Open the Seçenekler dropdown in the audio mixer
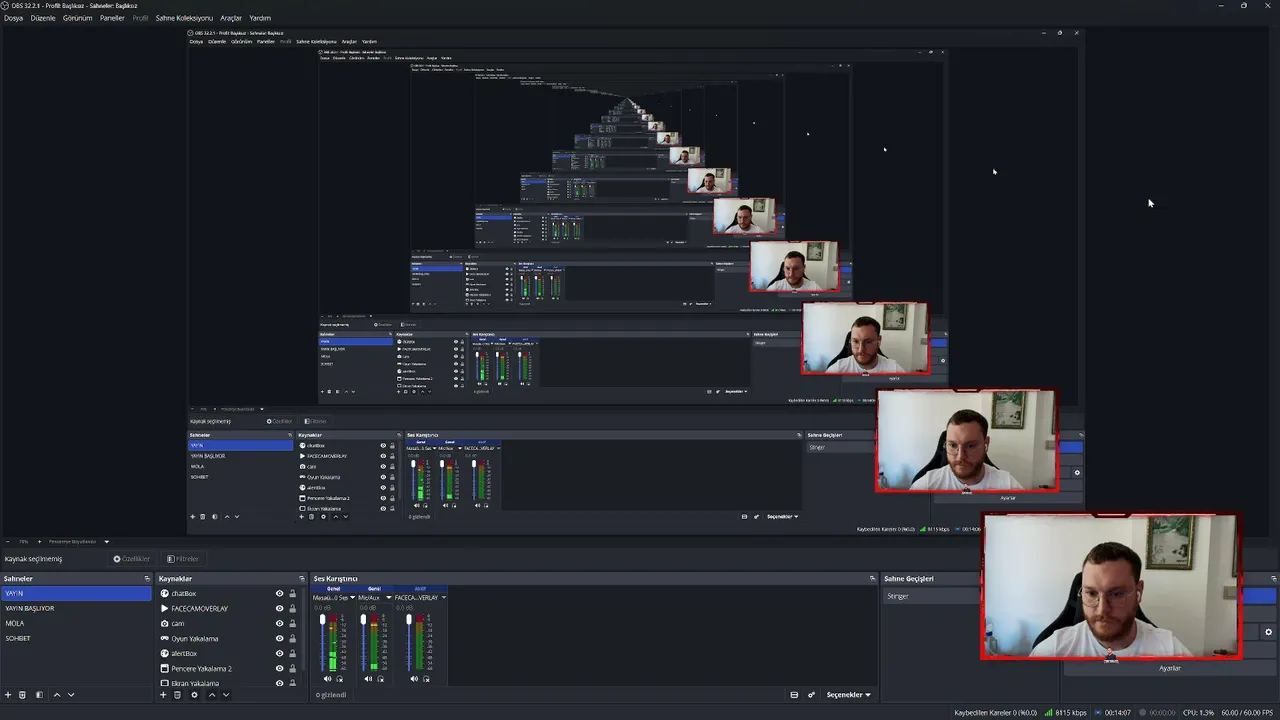Screen dimensions: 1280x720 click(x=848, y=695)
